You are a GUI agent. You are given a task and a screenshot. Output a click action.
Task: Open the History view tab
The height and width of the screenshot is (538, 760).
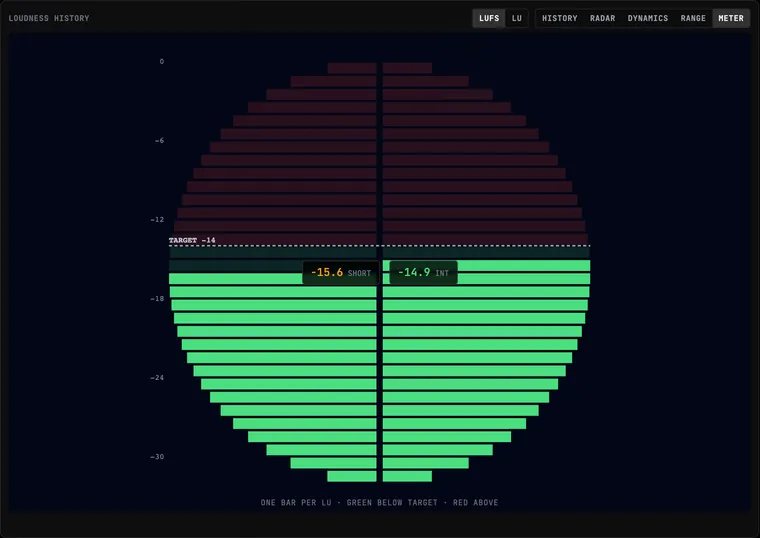point(559,18)
